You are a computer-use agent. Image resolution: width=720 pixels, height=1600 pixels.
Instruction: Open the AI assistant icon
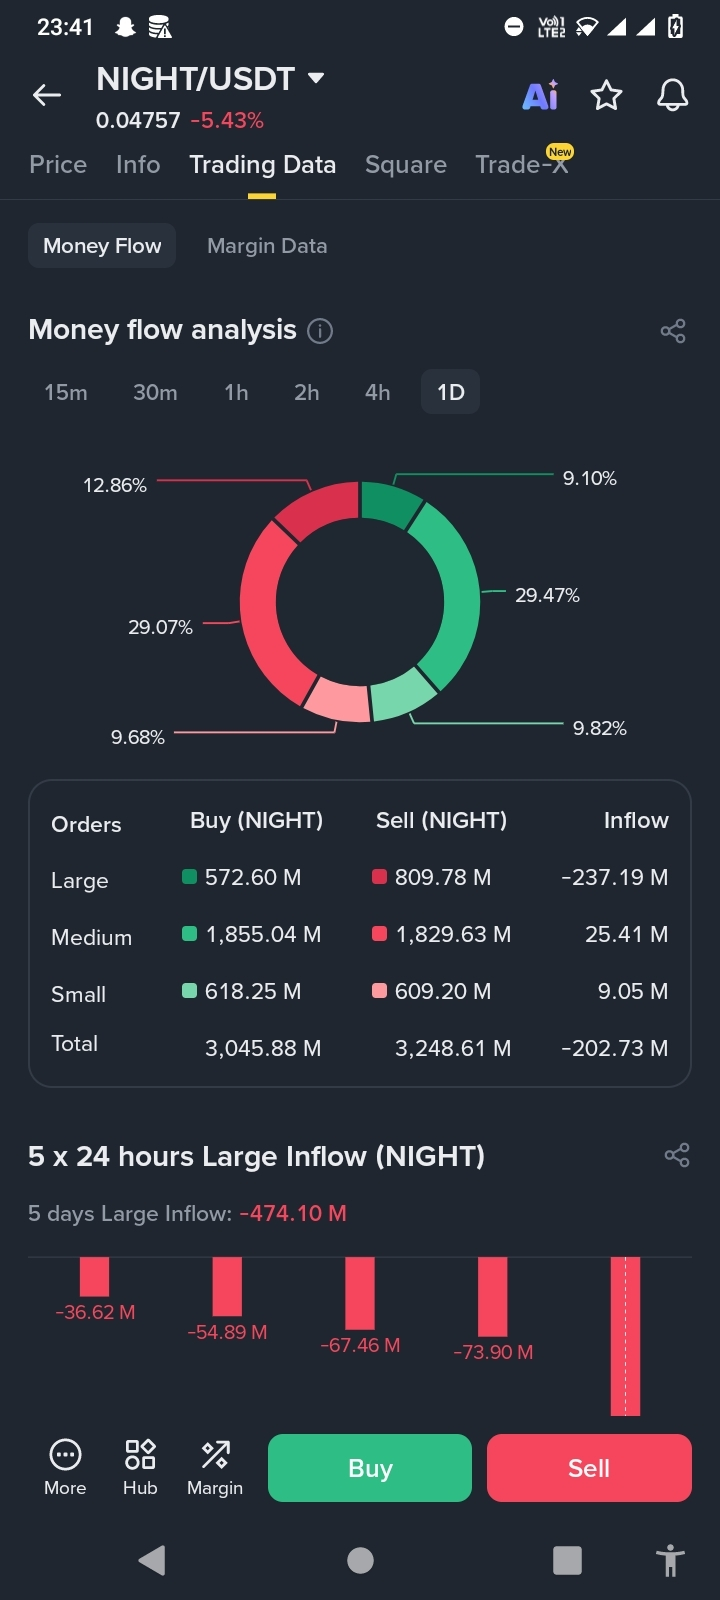(x=541, y=95)
